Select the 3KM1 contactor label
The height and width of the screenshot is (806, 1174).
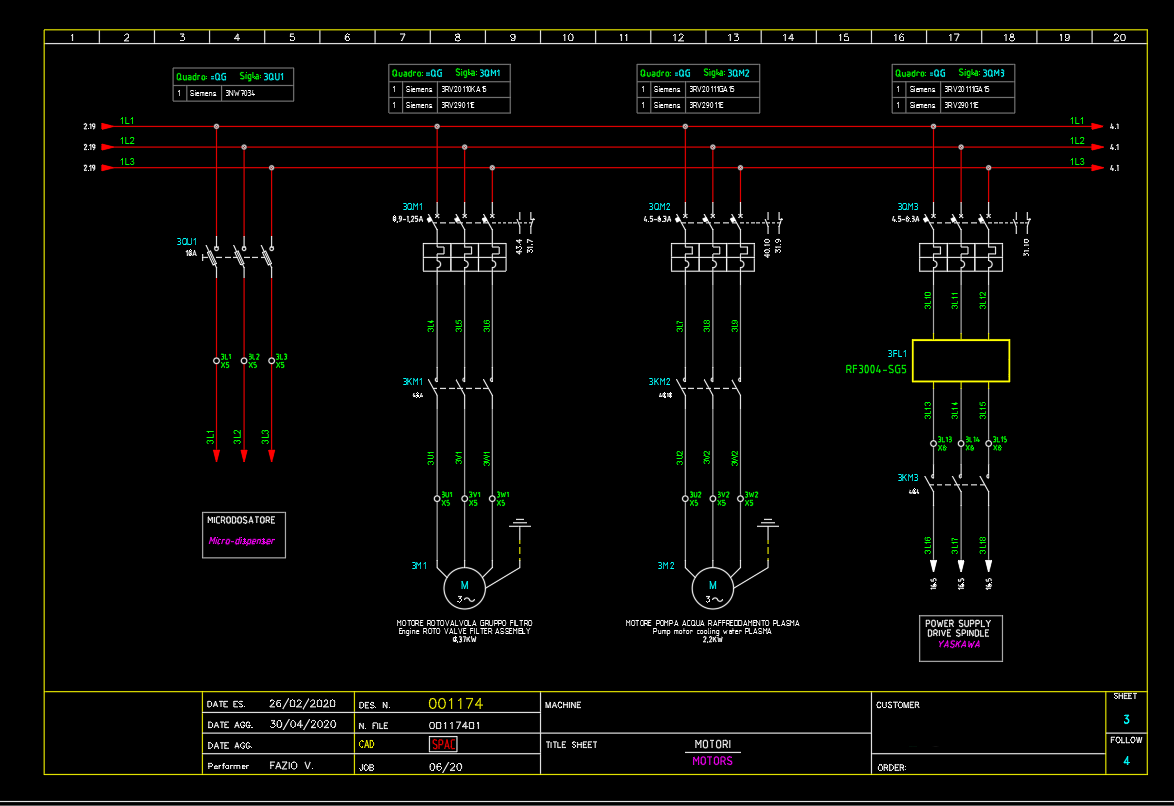[x=413, y=382]
